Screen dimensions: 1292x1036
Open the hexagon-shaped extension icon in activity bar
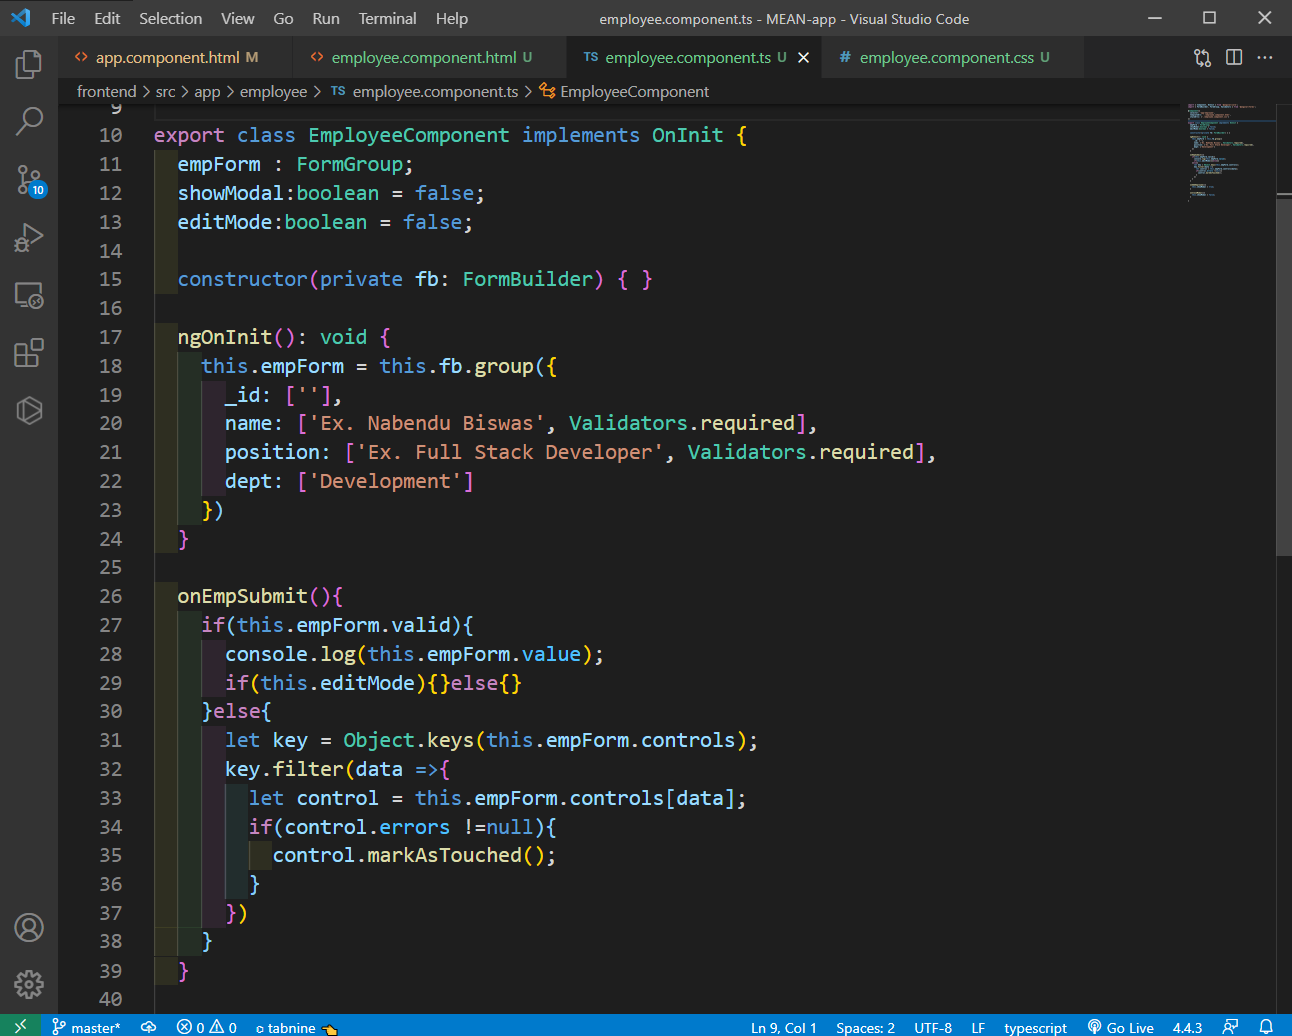[x=29, y=411]
